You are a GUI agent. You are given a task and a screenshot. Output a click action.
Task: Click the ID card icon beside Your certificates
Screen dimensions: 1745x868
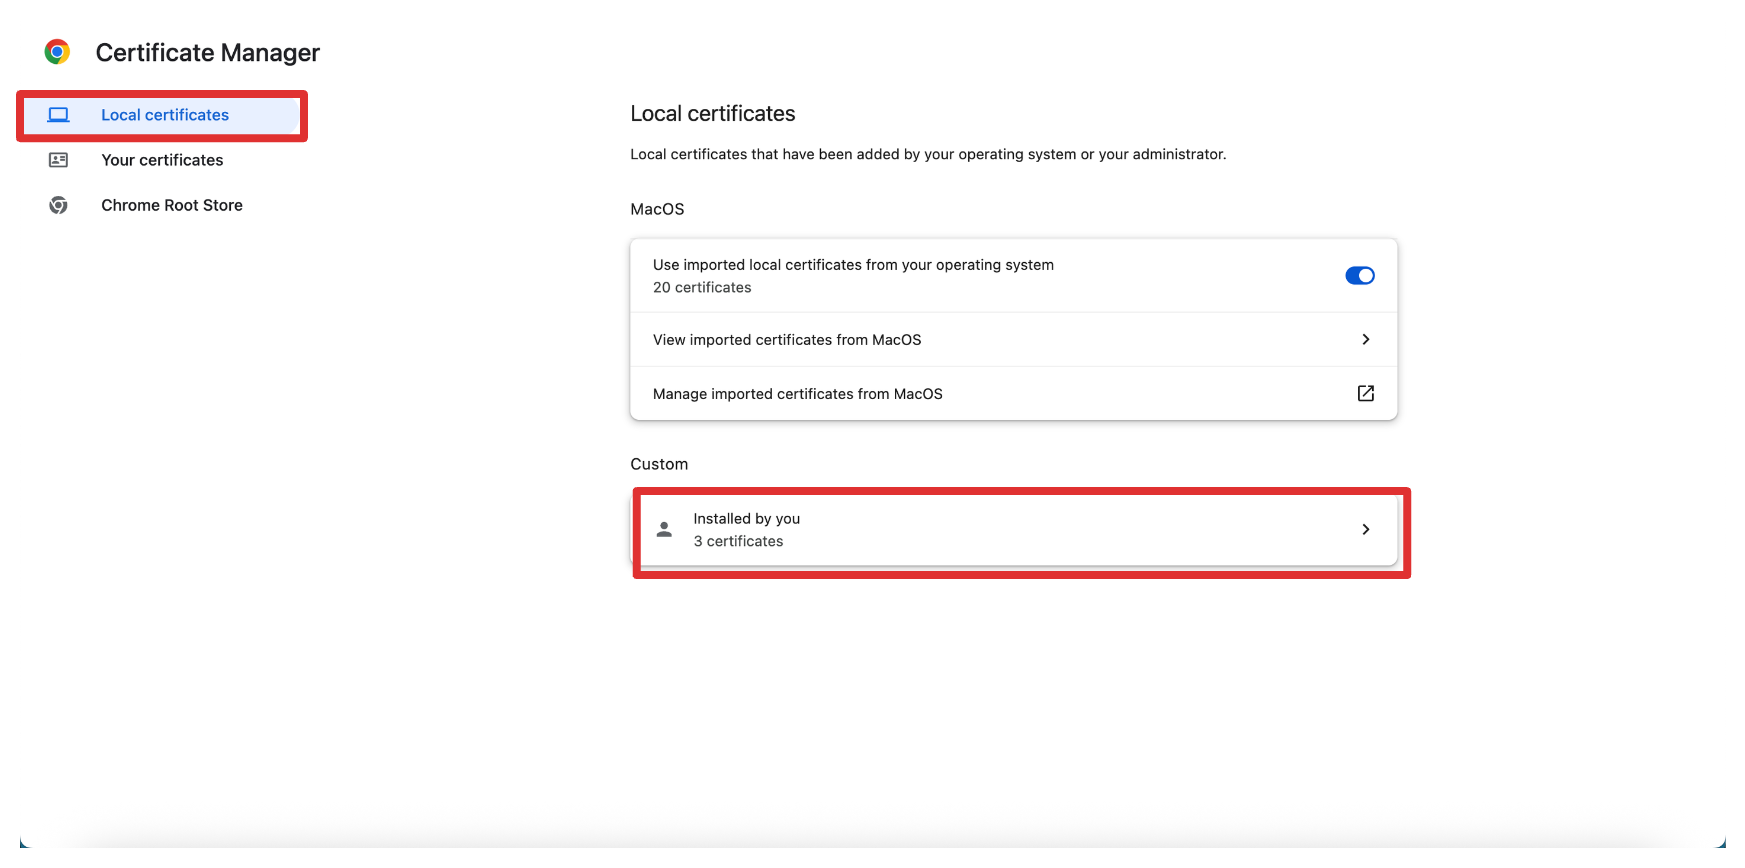(x=59, y=160)
